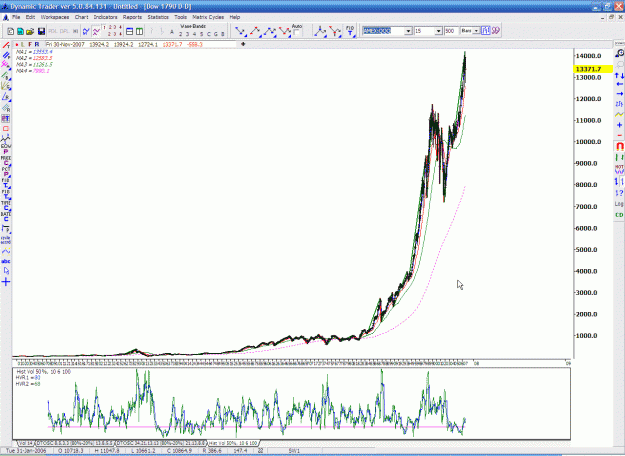Click the blue plus icon on right panel
This screenshot has width=625, height=456.
619,125
